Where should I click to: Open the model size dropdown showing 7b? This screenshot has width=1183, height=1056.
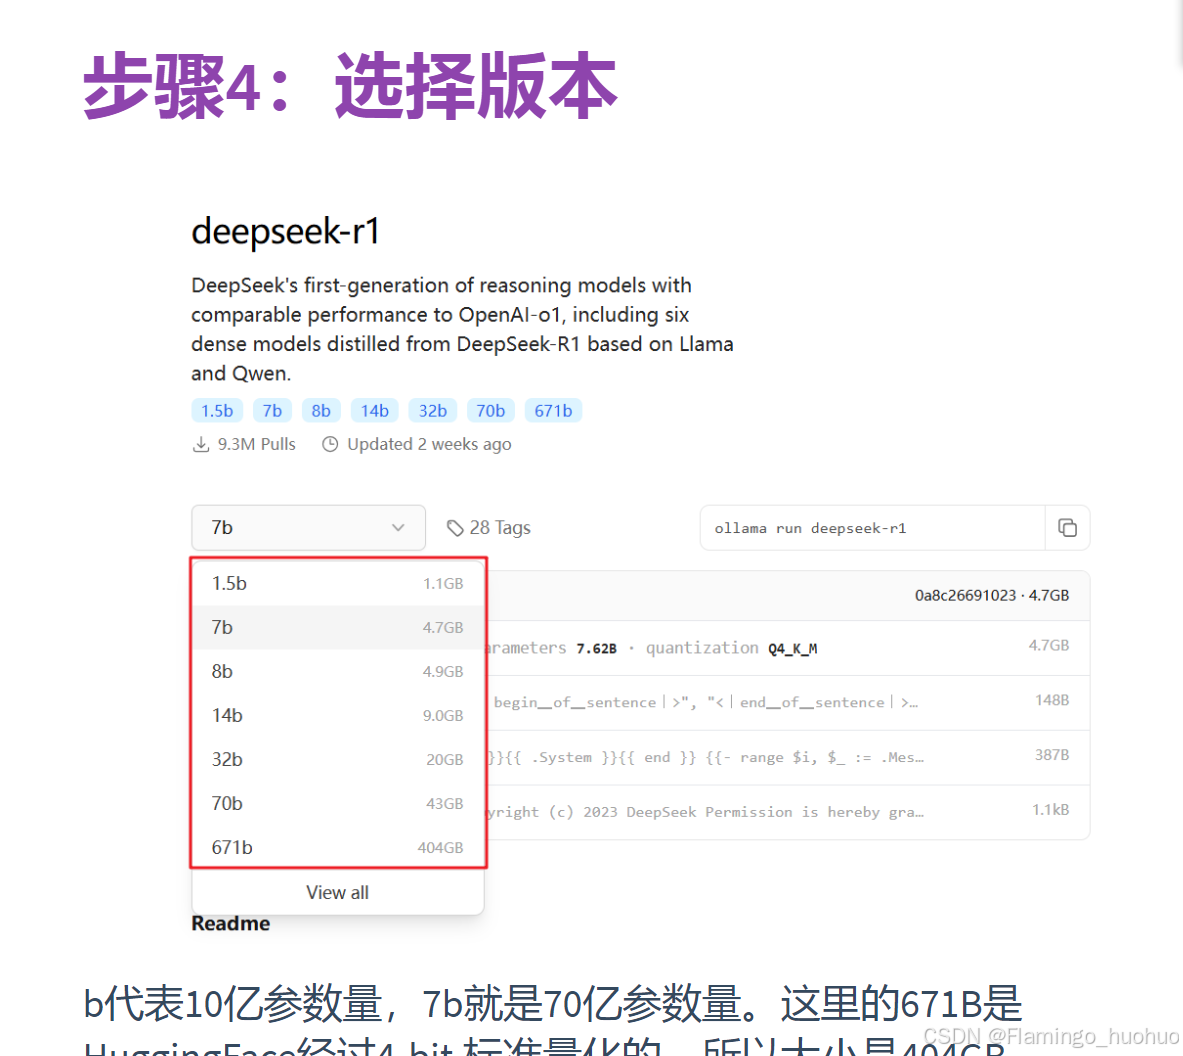pos(308,527)
